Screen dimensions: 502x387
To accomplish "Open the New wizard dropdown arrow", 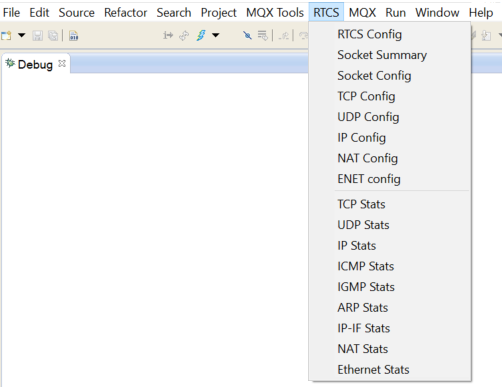I will click(22, 35).
